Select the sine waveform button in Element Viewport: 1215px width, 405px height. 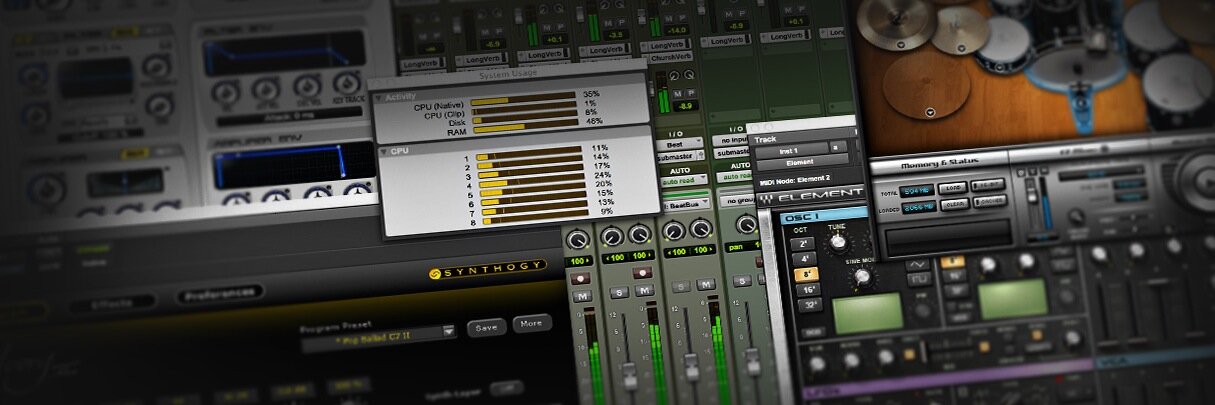click(x=916, y=264)
